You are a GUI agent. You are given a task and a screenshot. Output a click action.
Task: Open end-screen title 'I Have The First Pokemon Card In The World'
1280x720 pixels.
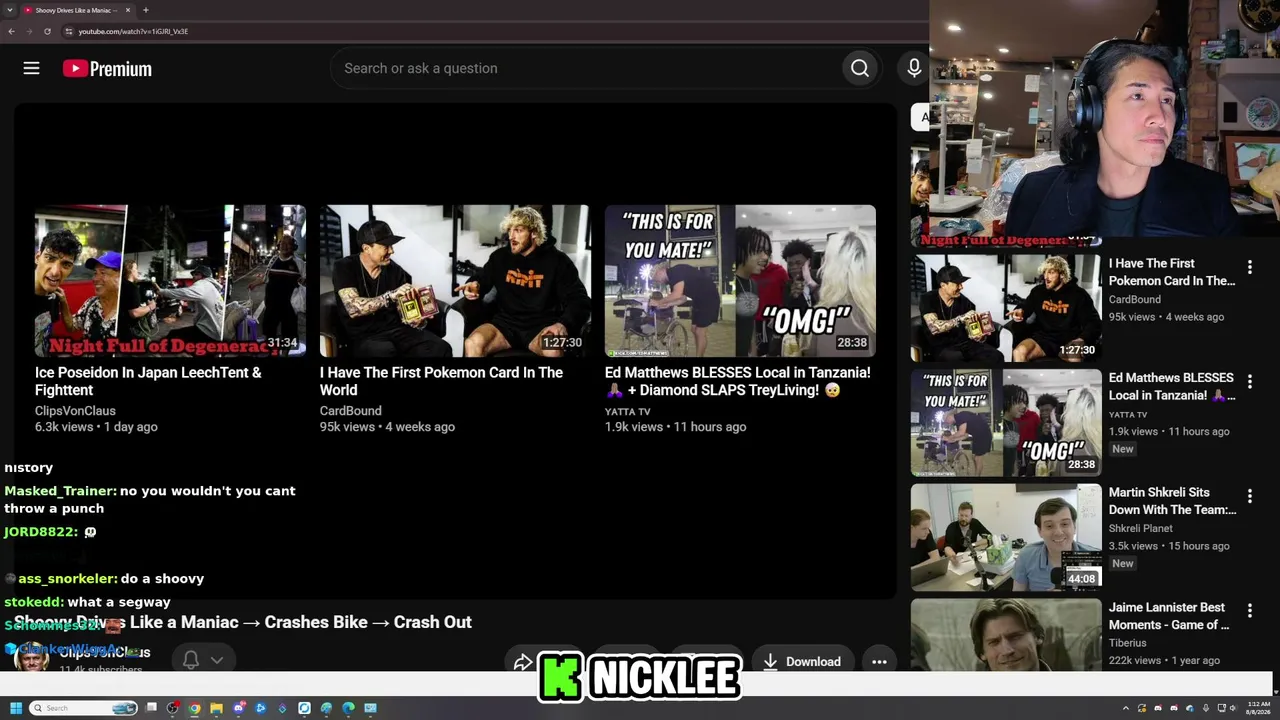tap(441, 381)
